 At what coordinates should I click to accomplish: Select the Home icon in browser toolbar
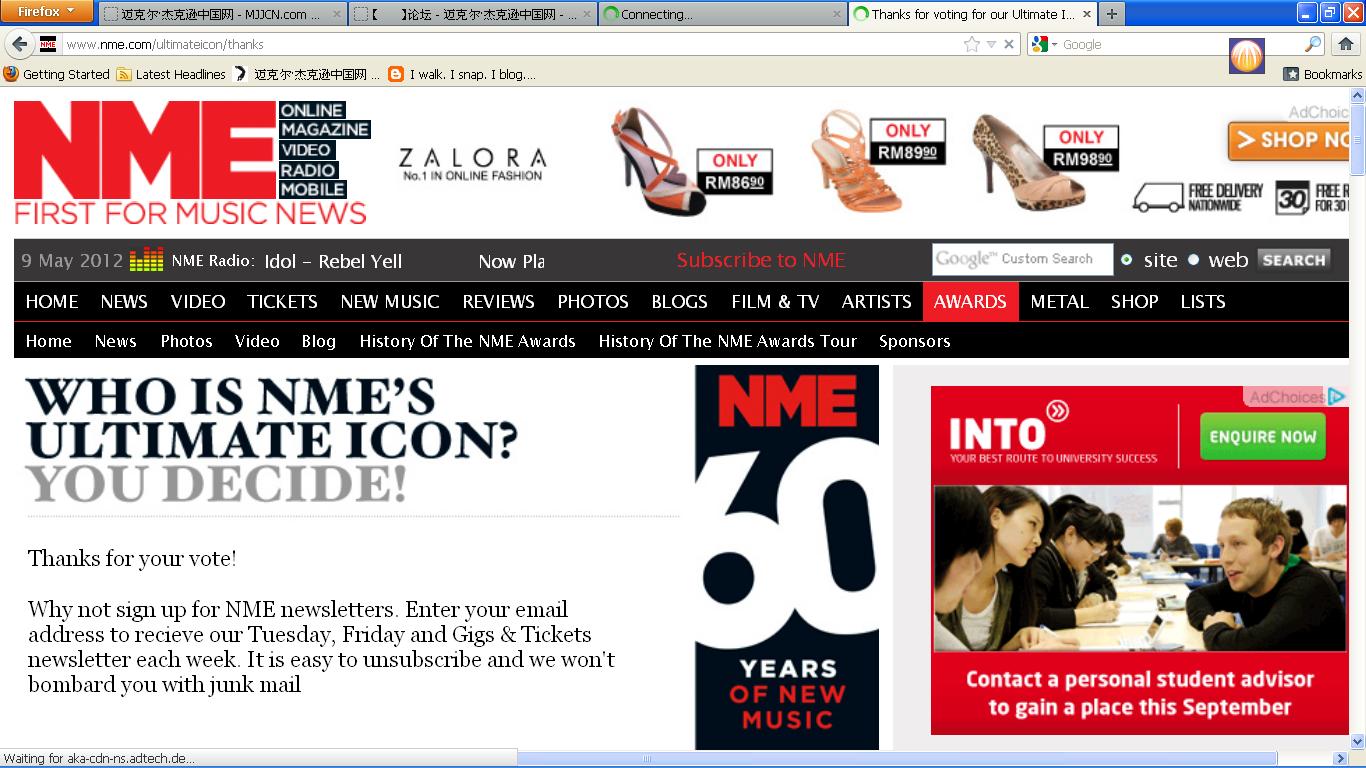tap(1345, 45)
